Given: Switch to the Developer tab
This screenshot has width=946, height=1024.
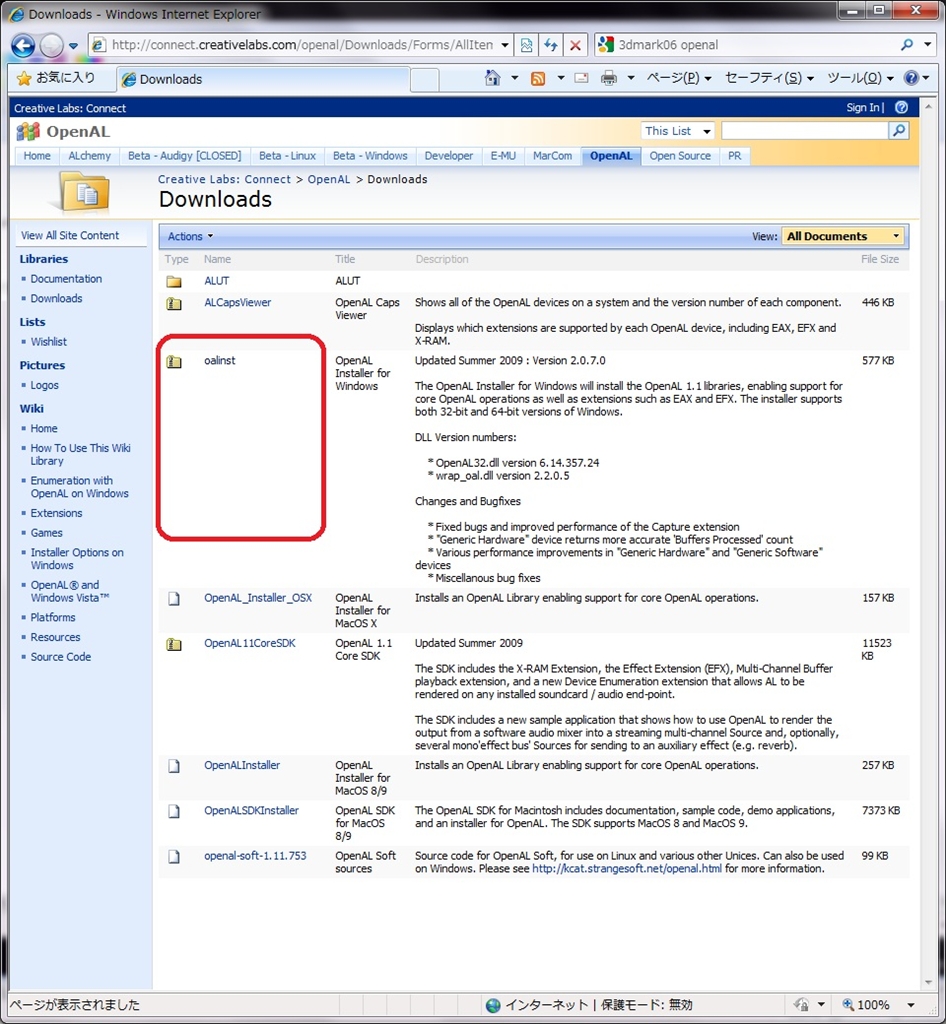Looking at the screenshot, I should pyautogui.click(x=448, y=156).
